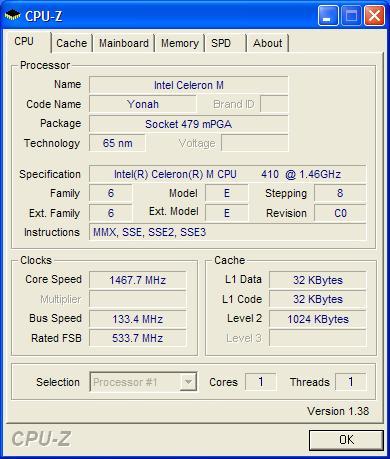Click the L1 Data cache value
The width and height of the screenshot is (390, 459).
click(317, 280)
